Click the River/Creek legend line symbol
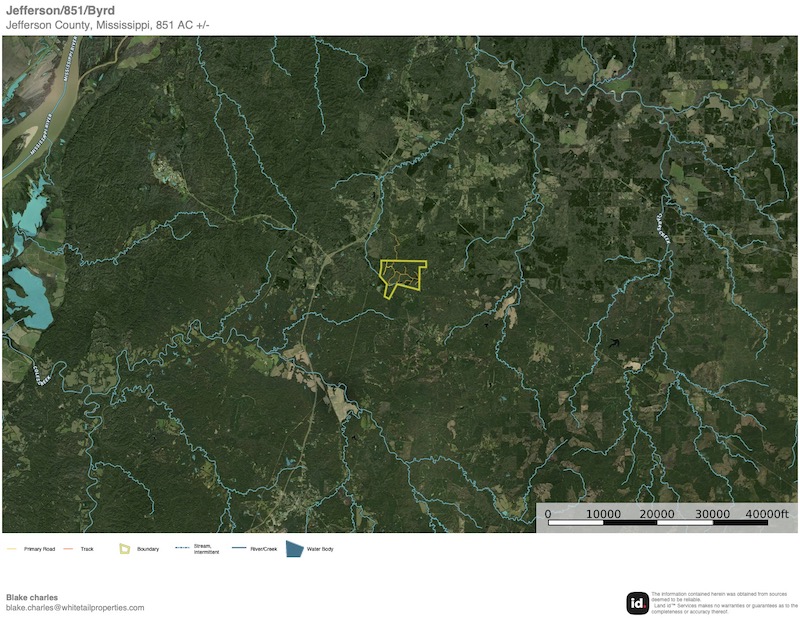Viewport: 800px width, 618px height. (239, 549)
